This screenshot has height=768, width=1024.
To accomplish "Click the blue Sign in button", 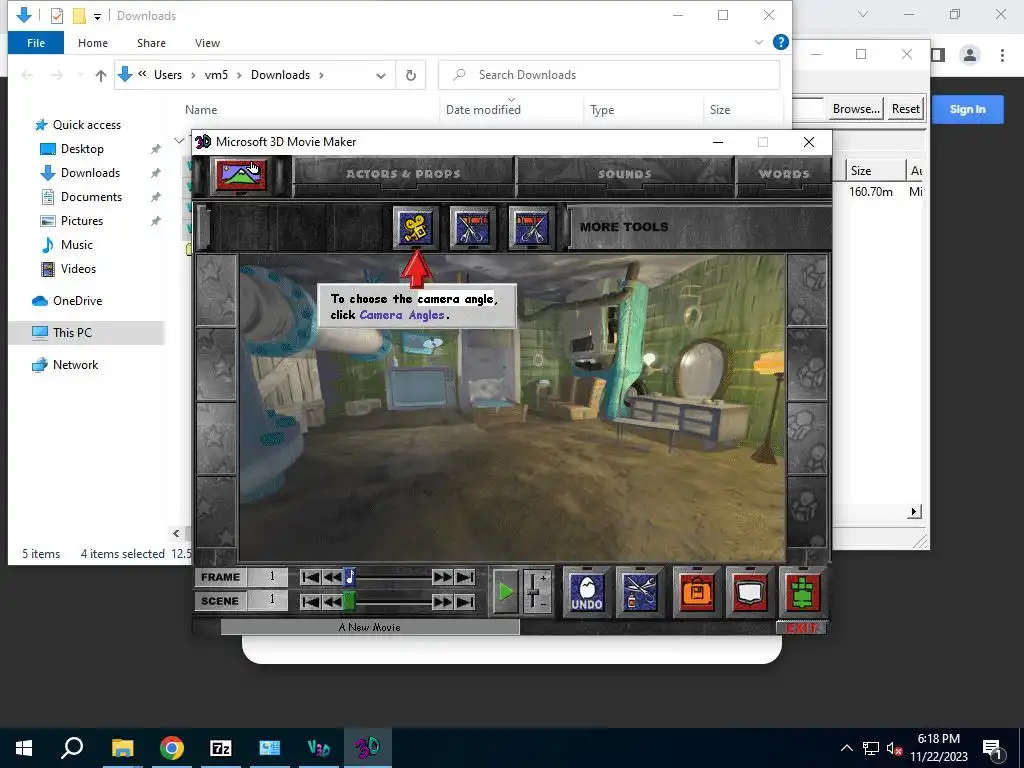I will tap(967, 109).
